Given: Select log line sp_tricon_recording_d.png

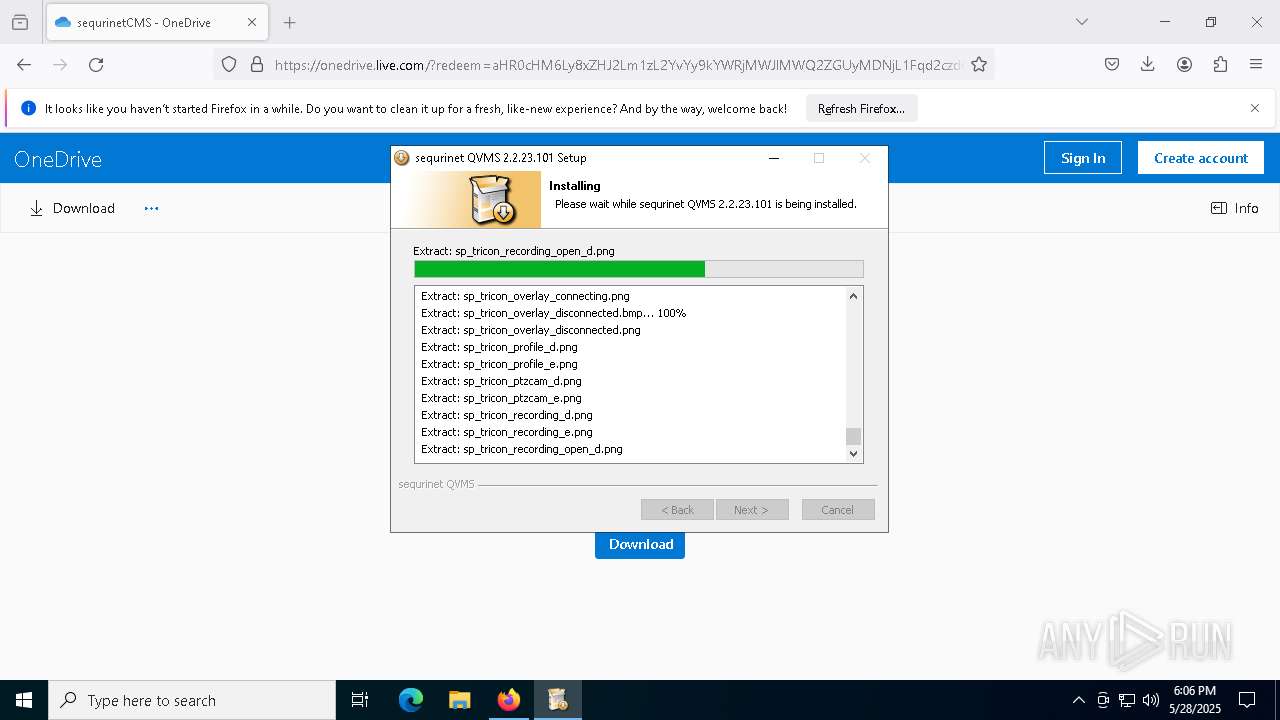Looking at the screenshot, I should click(507, 415).
